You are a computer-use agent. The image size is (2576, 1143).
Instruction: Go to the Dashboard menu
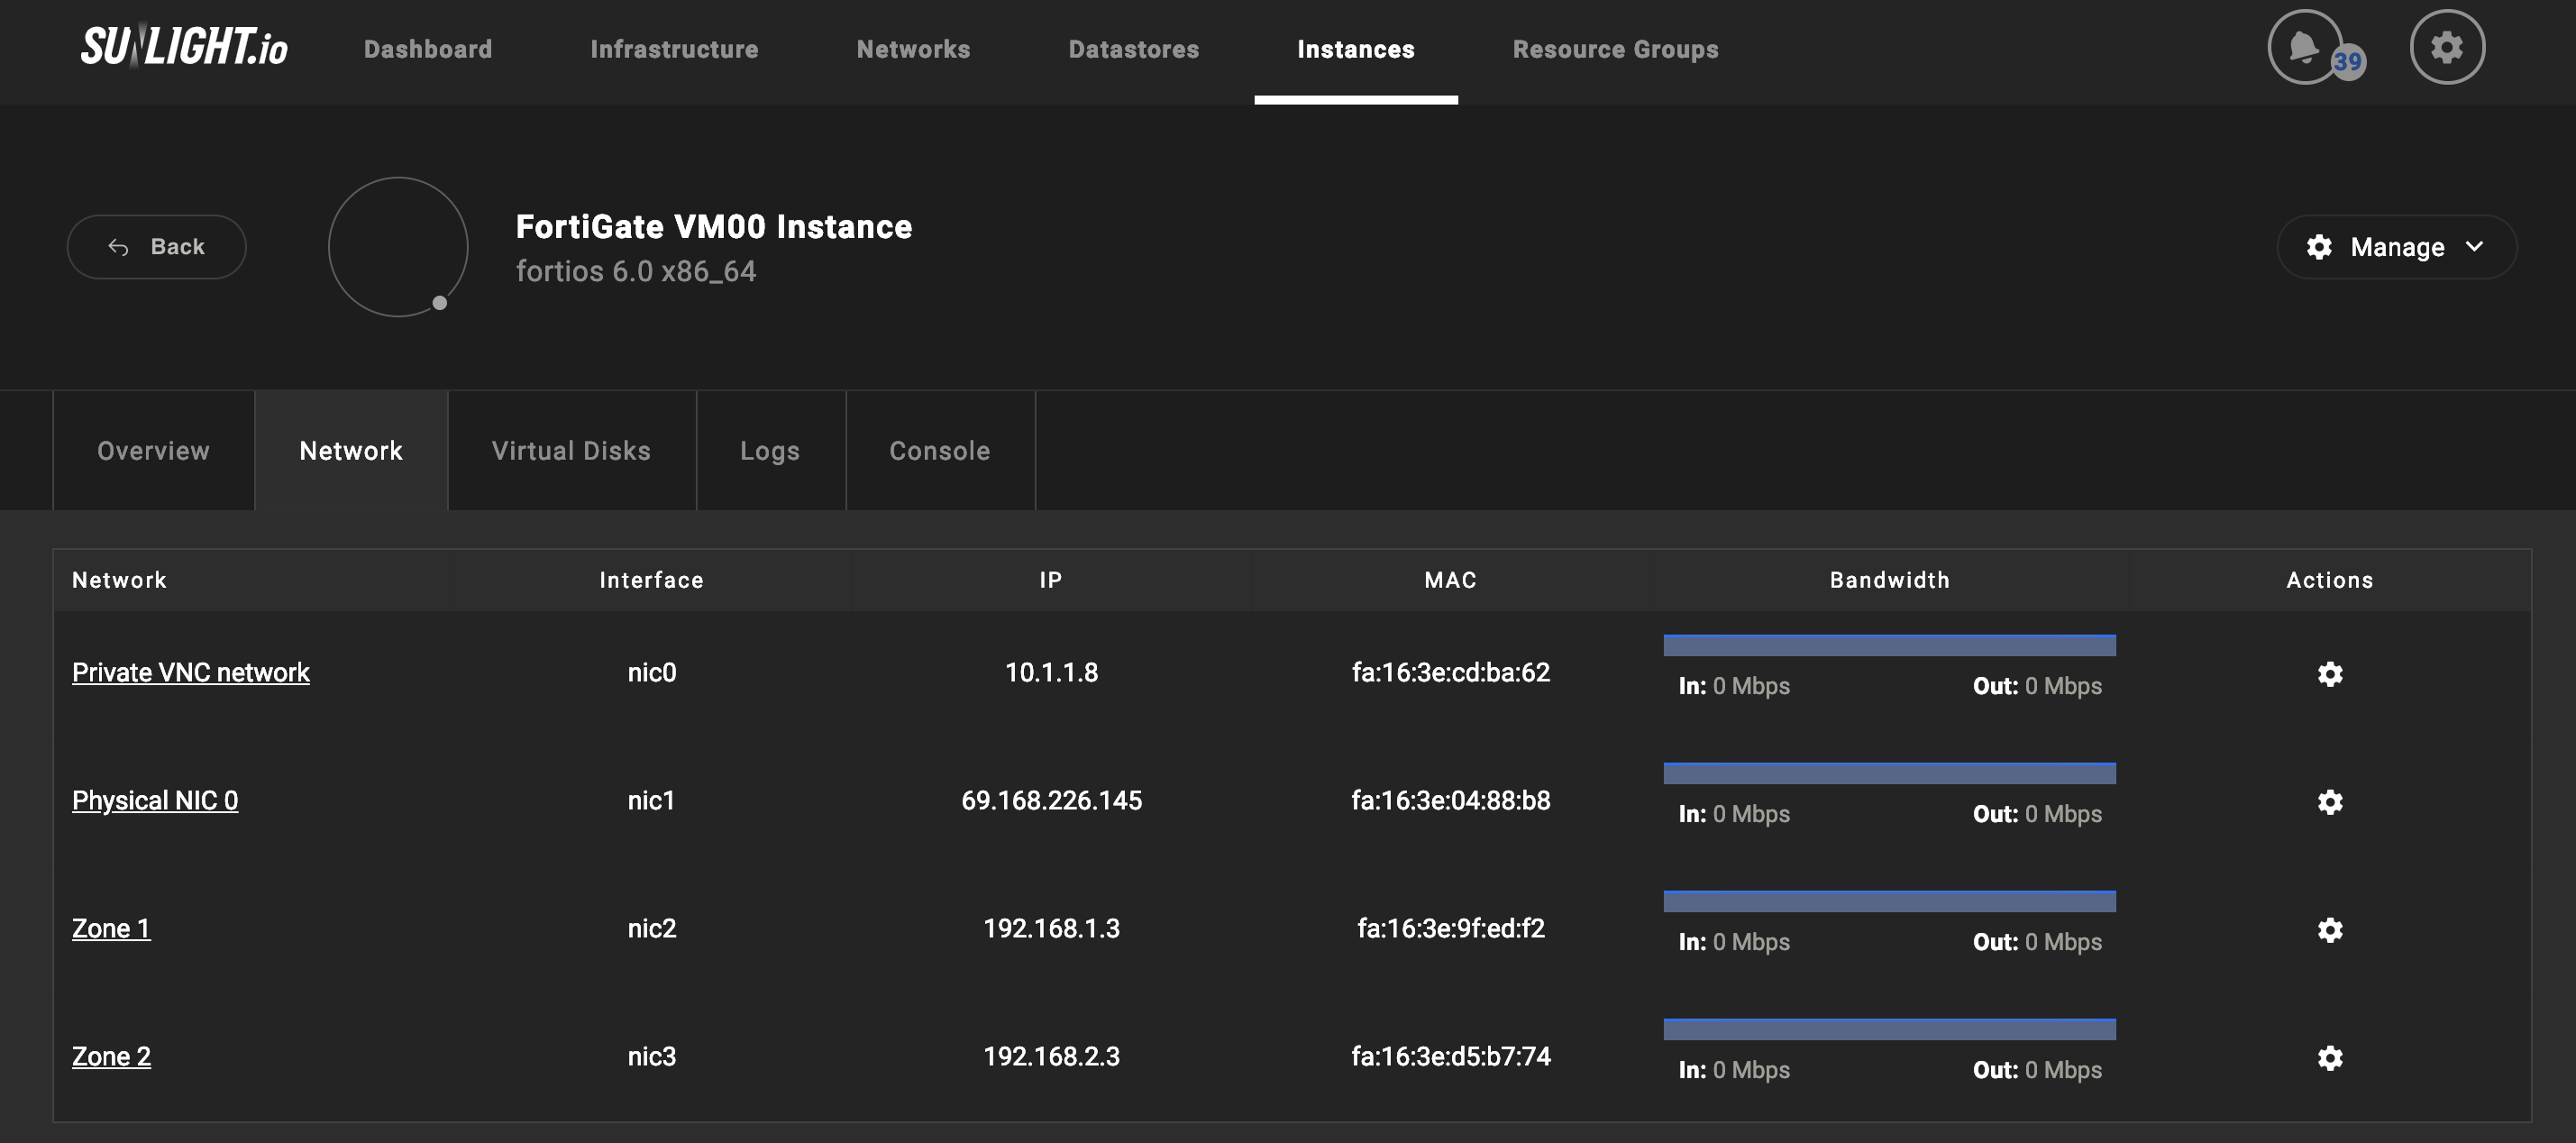click(428, 49)
